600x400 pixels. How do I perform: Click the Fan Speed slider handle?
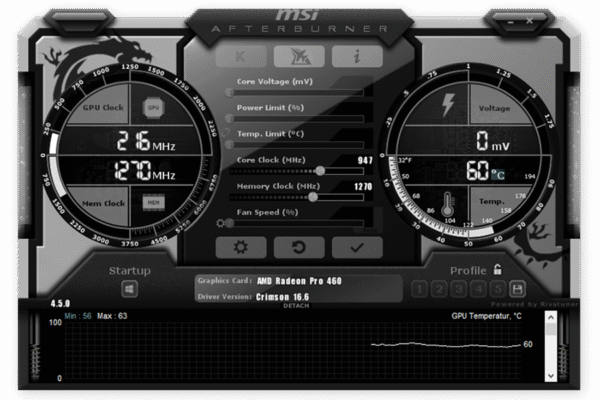click(230, 223)
